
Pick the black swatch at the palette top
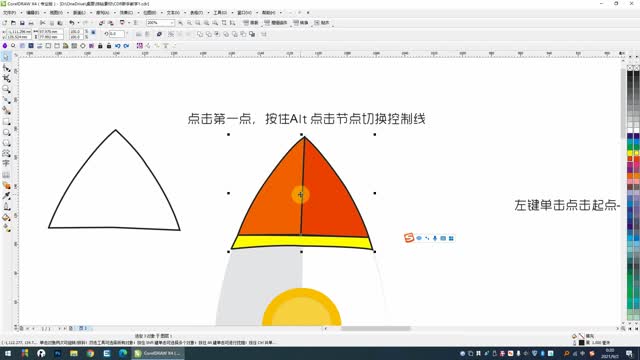click(x=630, y=74)
